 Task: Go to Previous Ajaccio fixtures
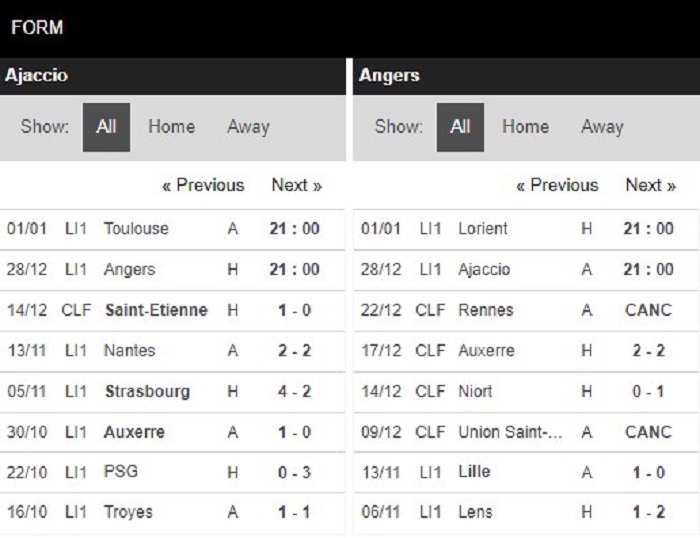coord(203,185)
